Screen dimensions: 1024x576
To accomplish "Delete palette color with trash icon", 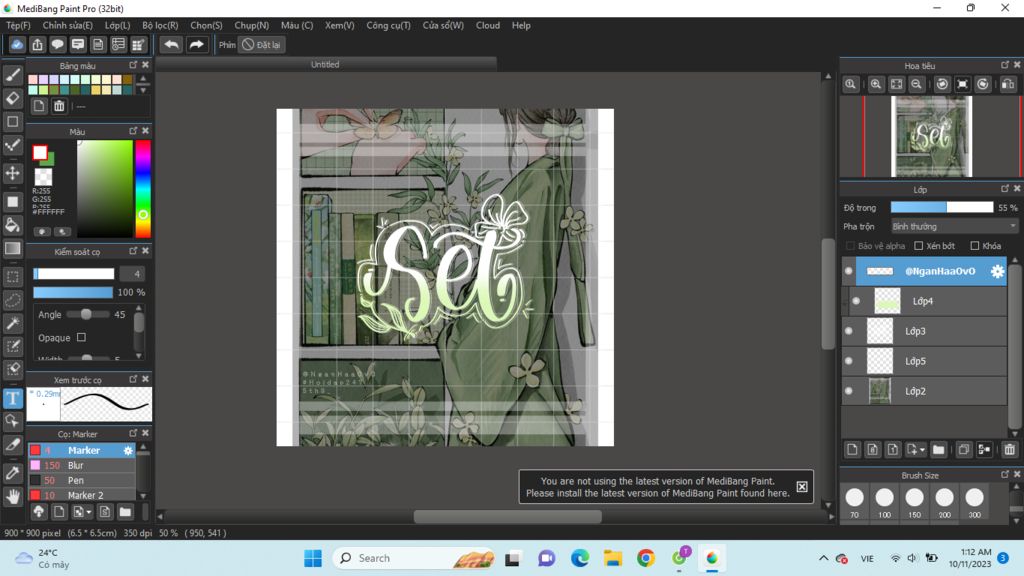I will tap(59, 106).
